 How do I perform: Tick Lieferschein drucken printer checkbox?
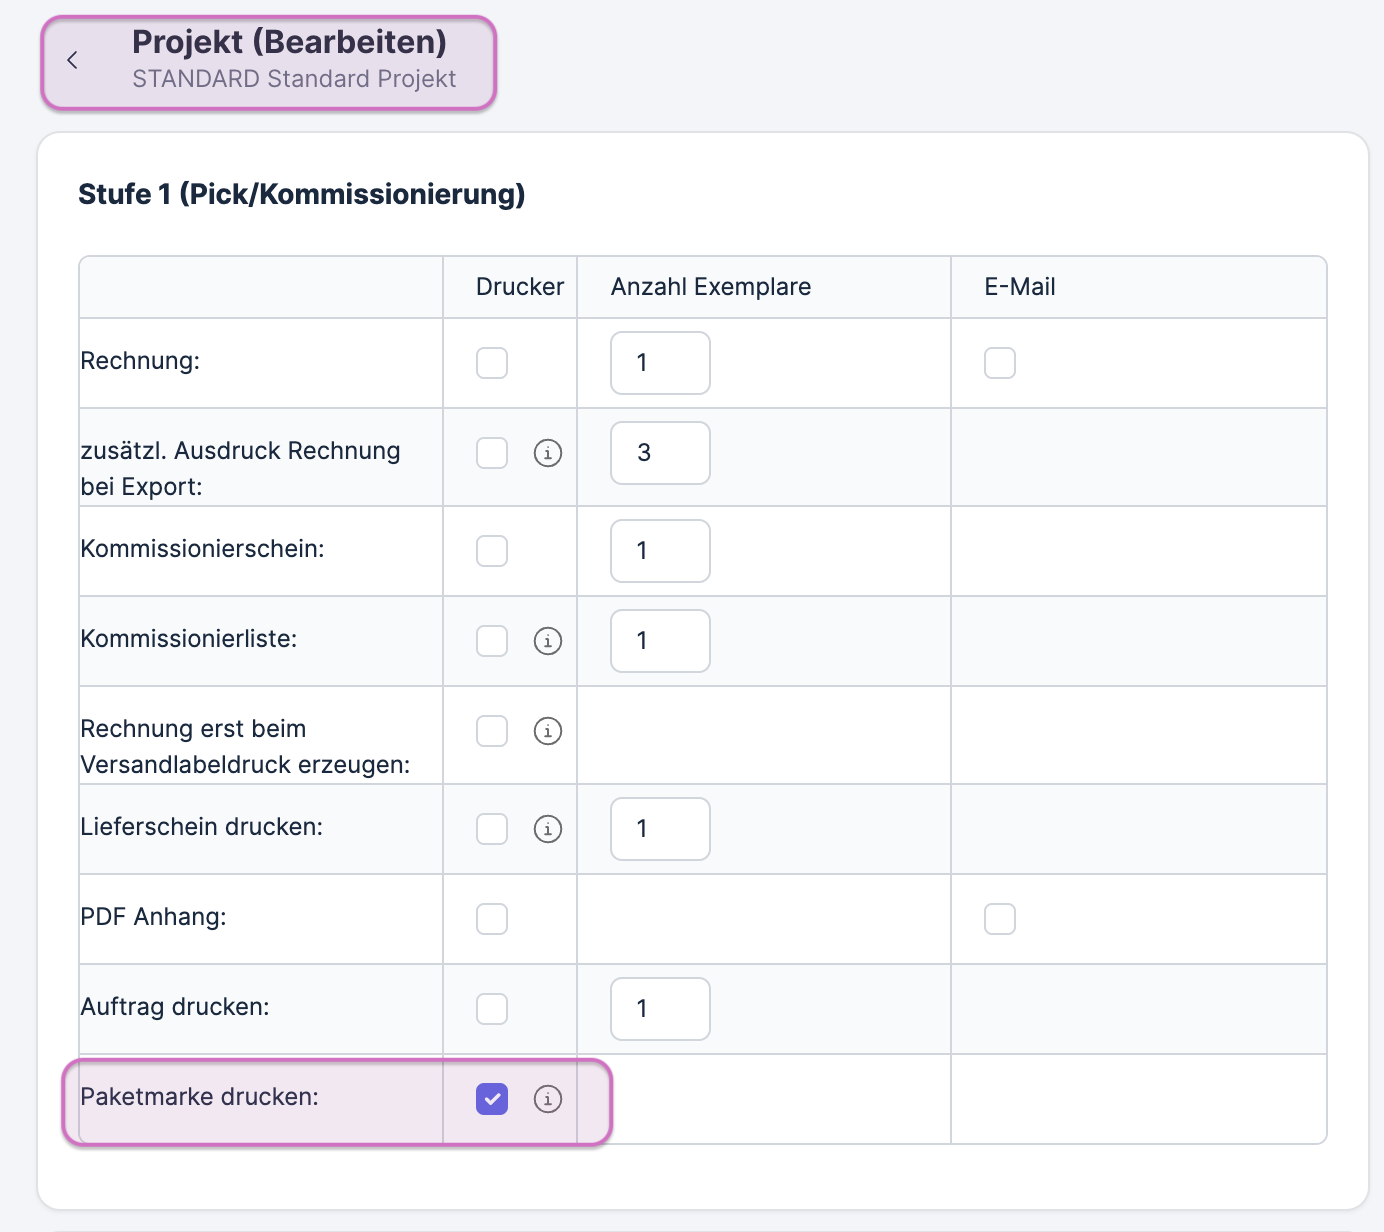(x=492, y=829)
